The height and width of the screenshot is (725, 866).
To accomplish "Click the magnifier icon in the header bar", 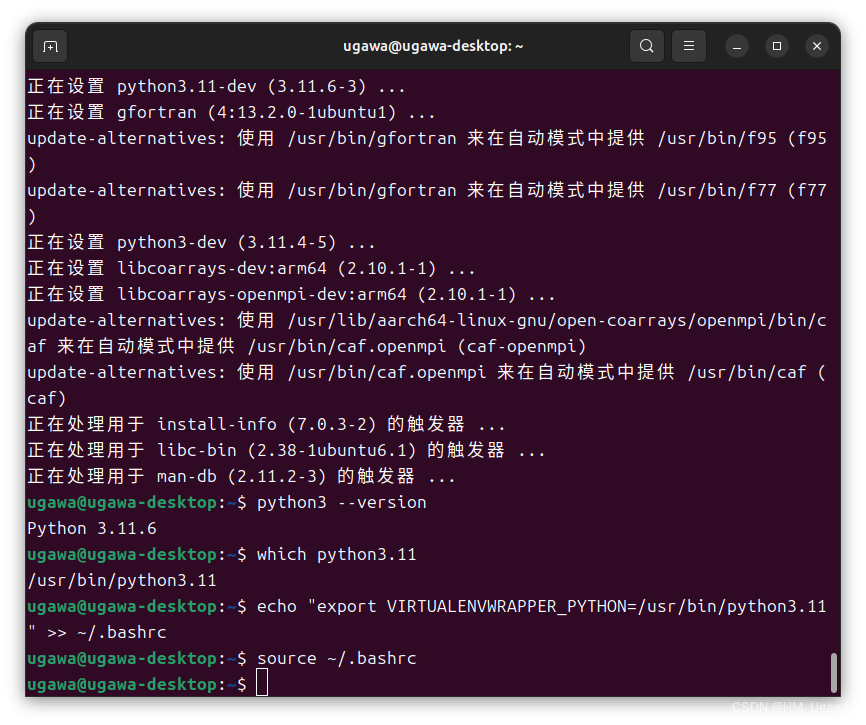I will [x=646, y=46].
